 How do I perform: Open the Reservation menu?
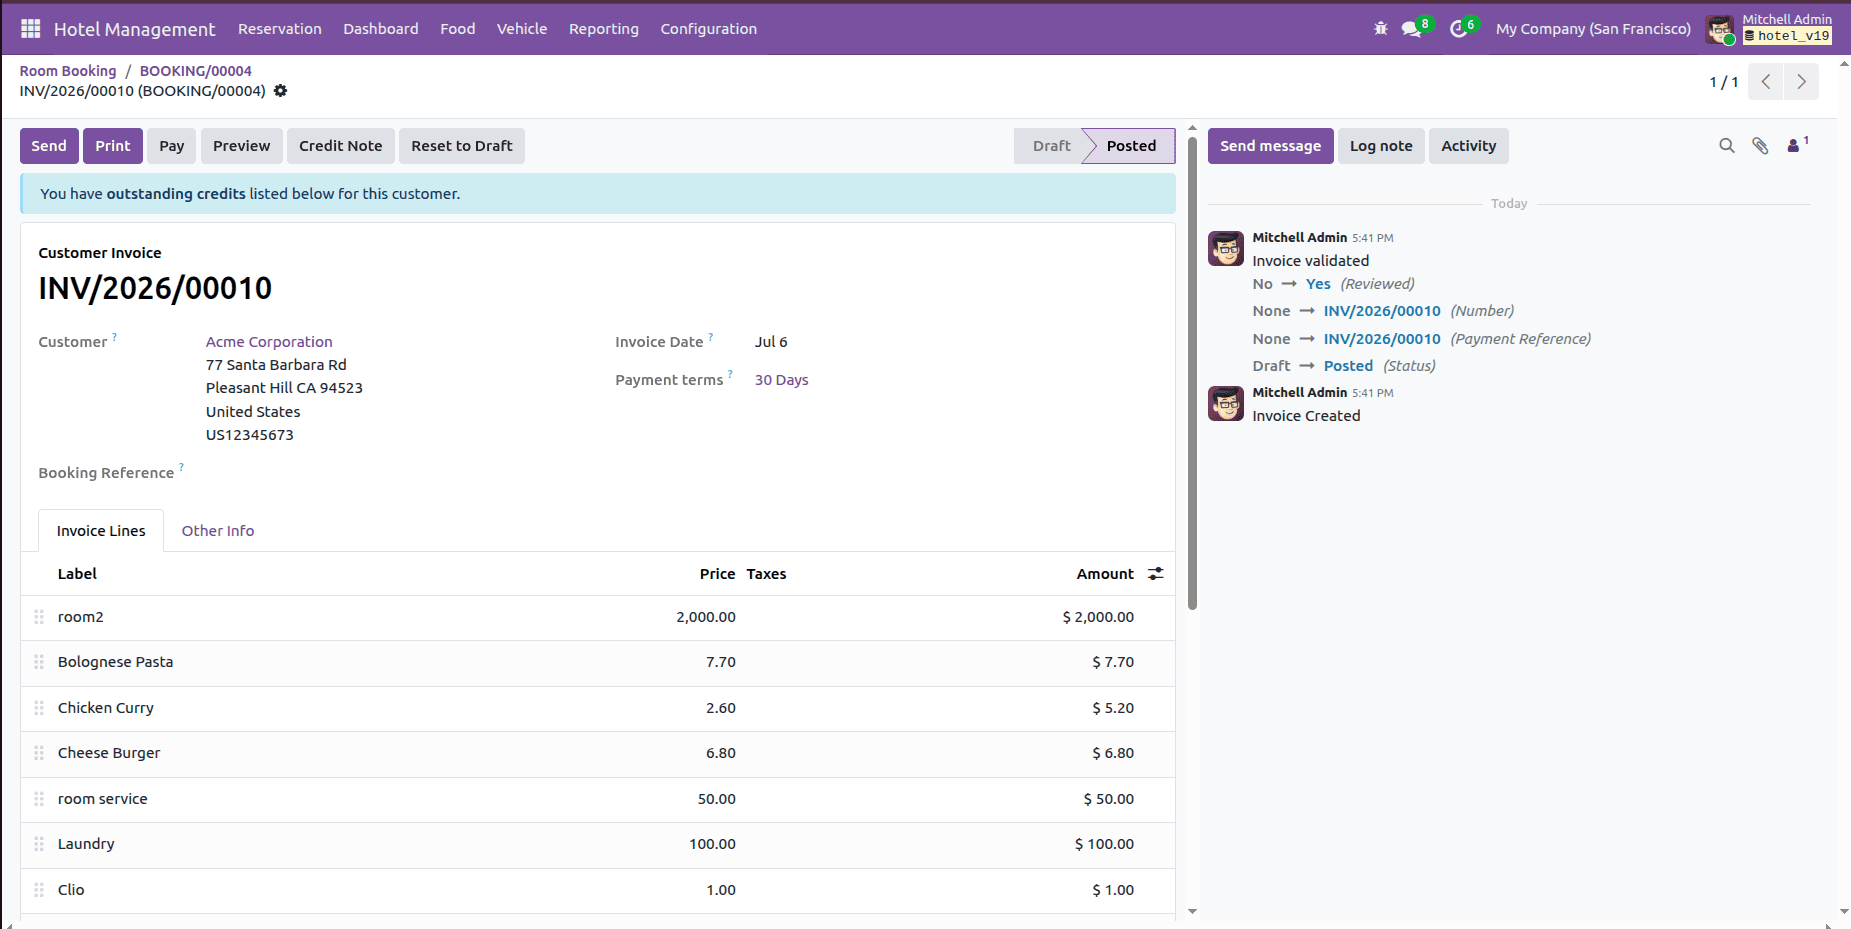tap(280, 29)
